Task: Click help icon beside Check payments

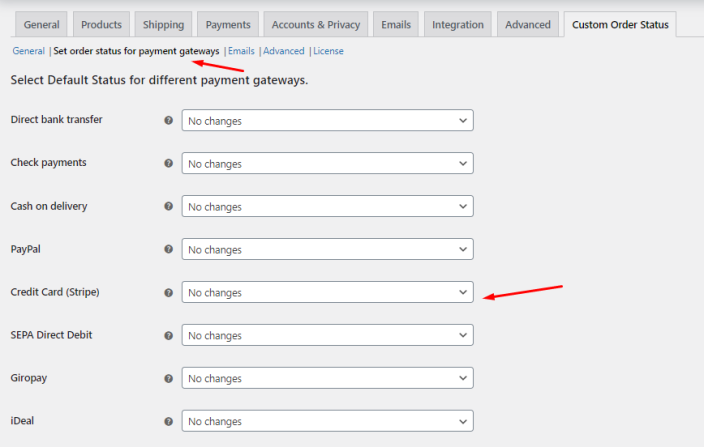Action: (x=168, y=163)
